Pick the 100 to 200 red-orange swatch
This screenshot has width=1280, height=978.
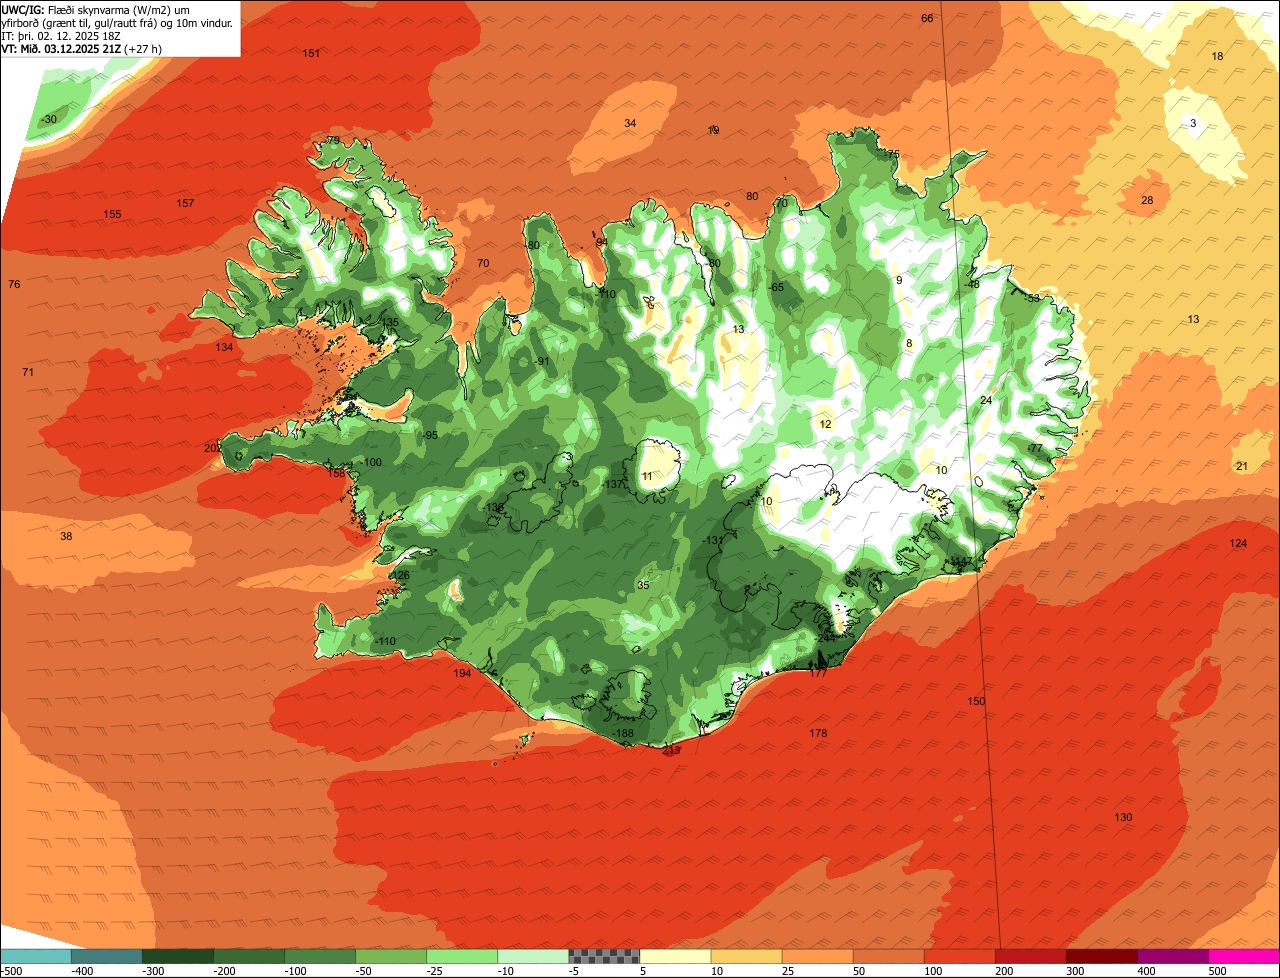959,956
